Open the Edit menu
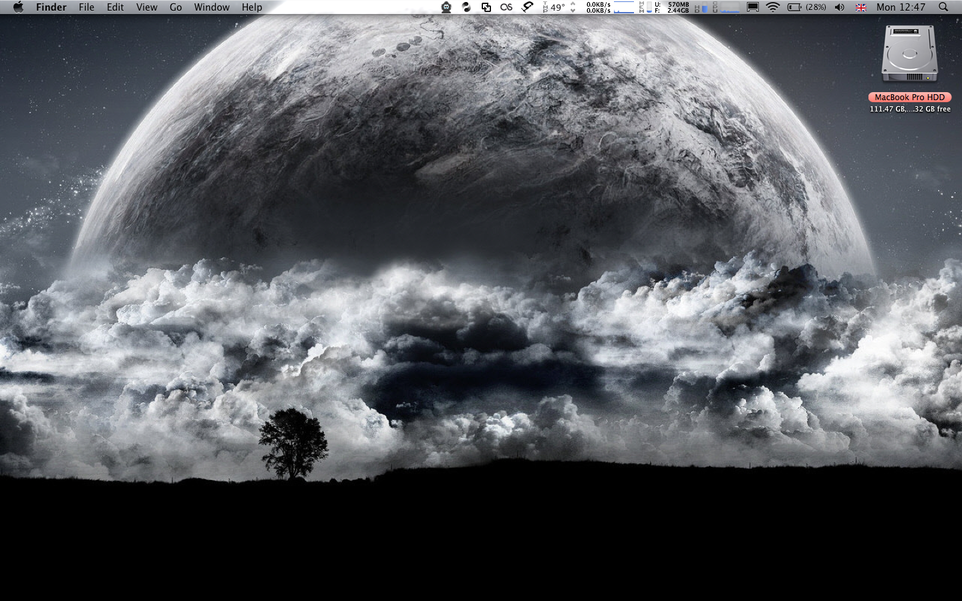This screenshot has height=601, width=962. tap(115, 7)
